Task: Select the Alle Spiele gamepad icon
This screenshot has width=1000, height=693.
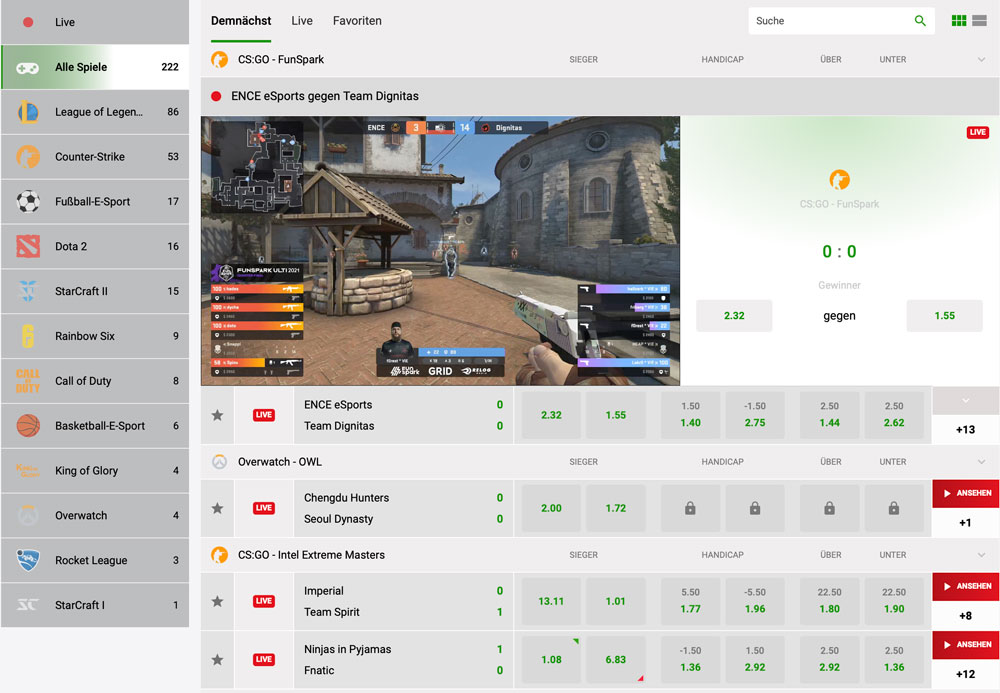Action: click(x=27, y=68)
